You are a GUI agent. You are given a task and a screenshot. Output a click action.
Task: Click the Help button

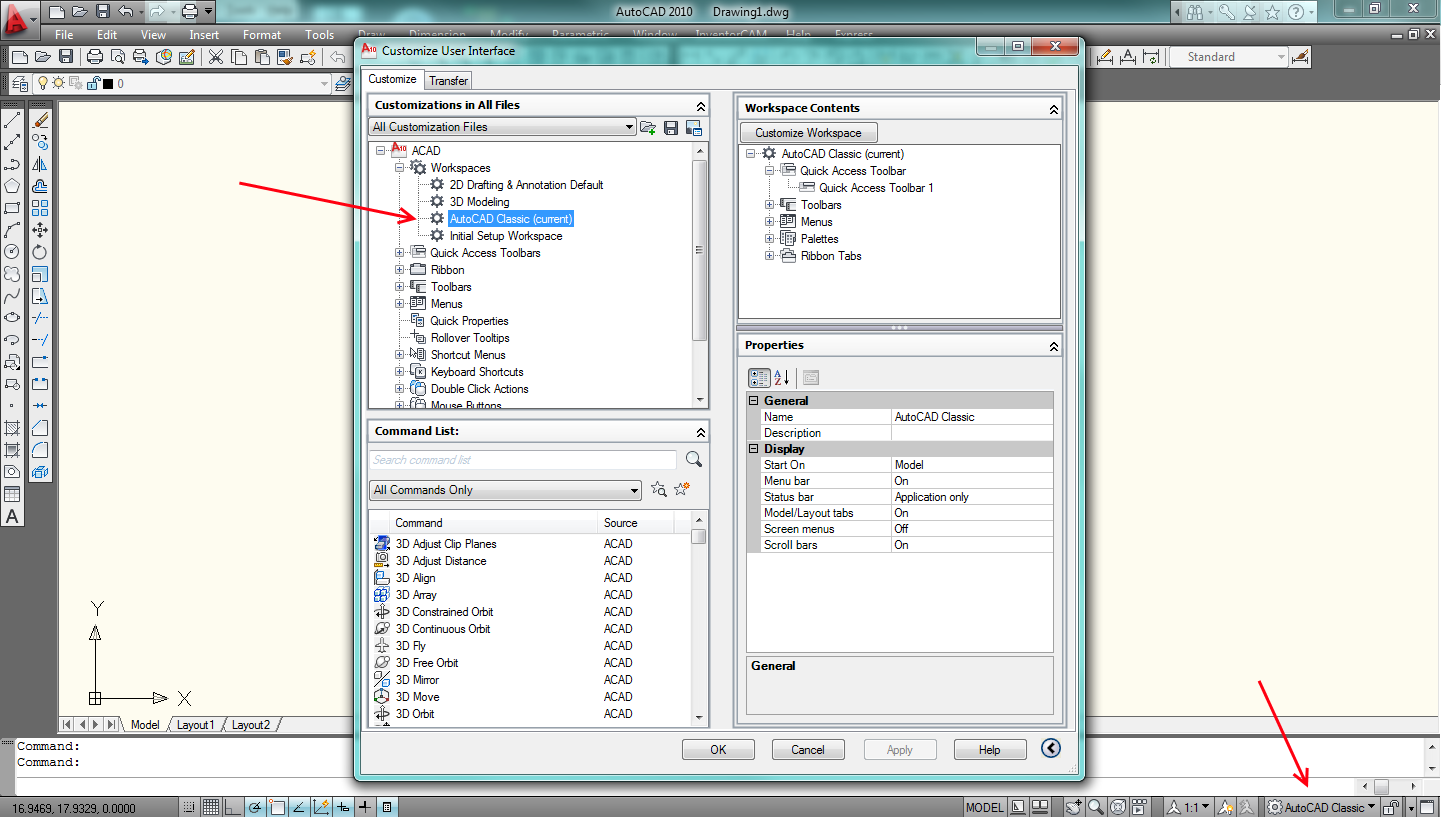tap(990, 750)
